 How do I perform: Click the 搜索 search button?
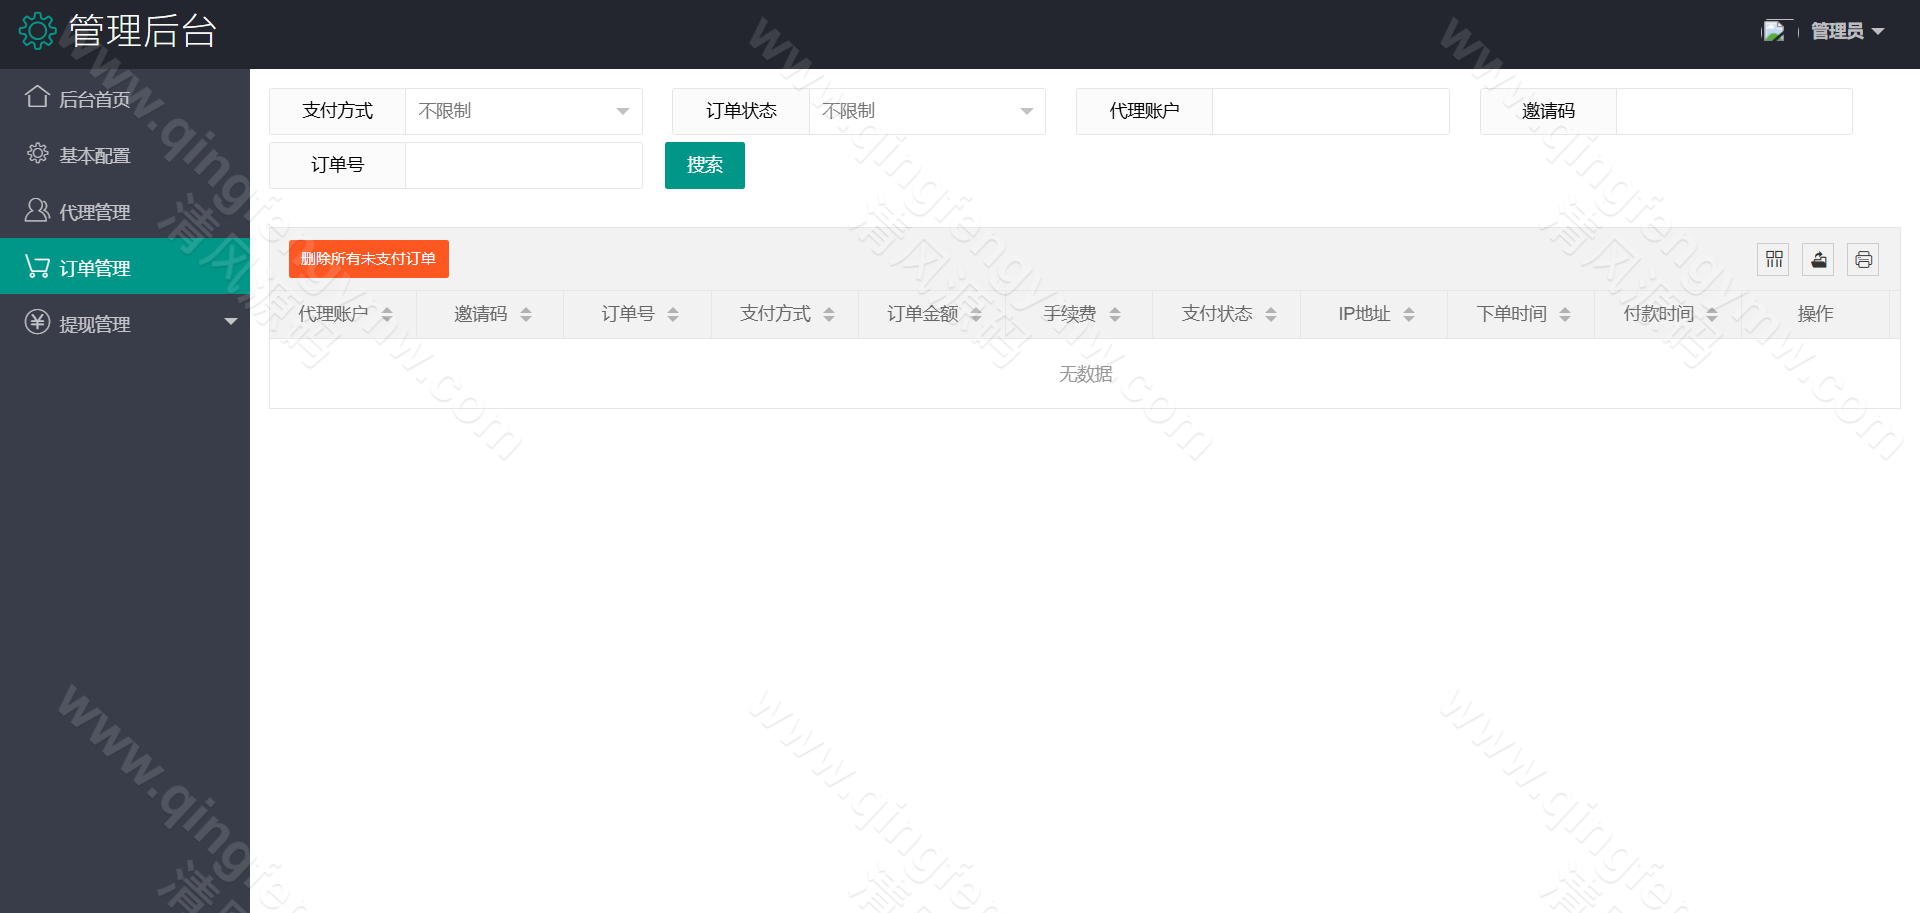704,165
